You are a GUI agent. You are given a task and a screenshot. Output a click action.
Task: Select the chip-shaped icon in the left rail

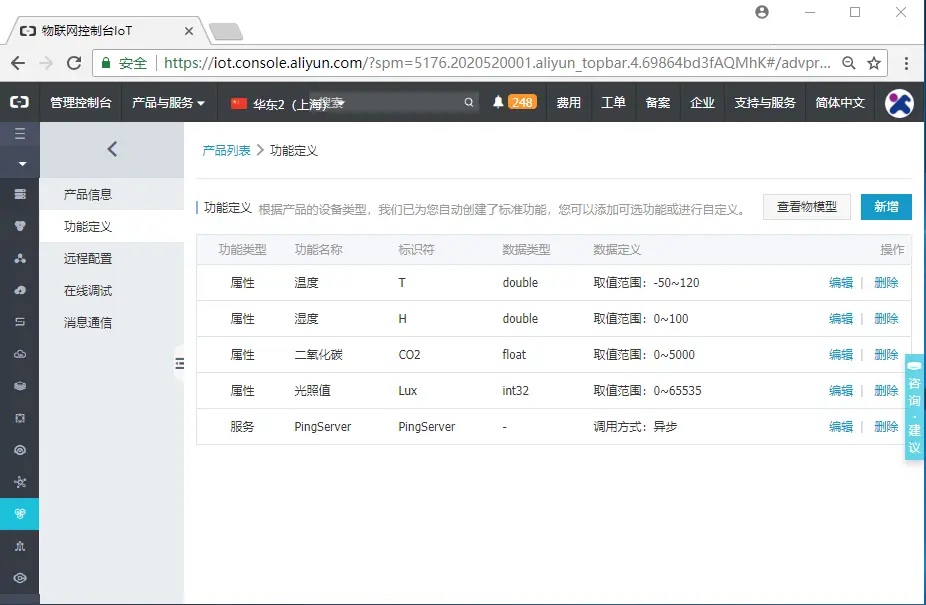pyautogui.click(x=20, y=418)
